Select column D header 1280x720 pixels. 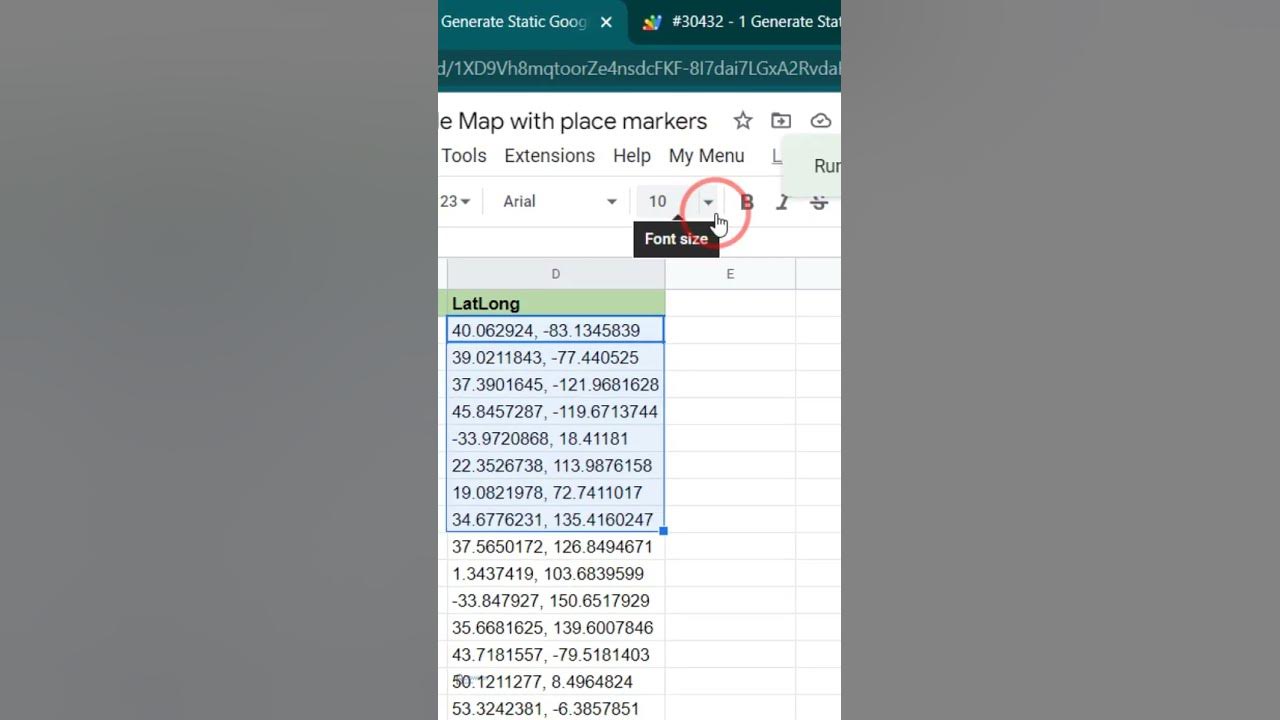pyautogui.click(x=555, y=274)
